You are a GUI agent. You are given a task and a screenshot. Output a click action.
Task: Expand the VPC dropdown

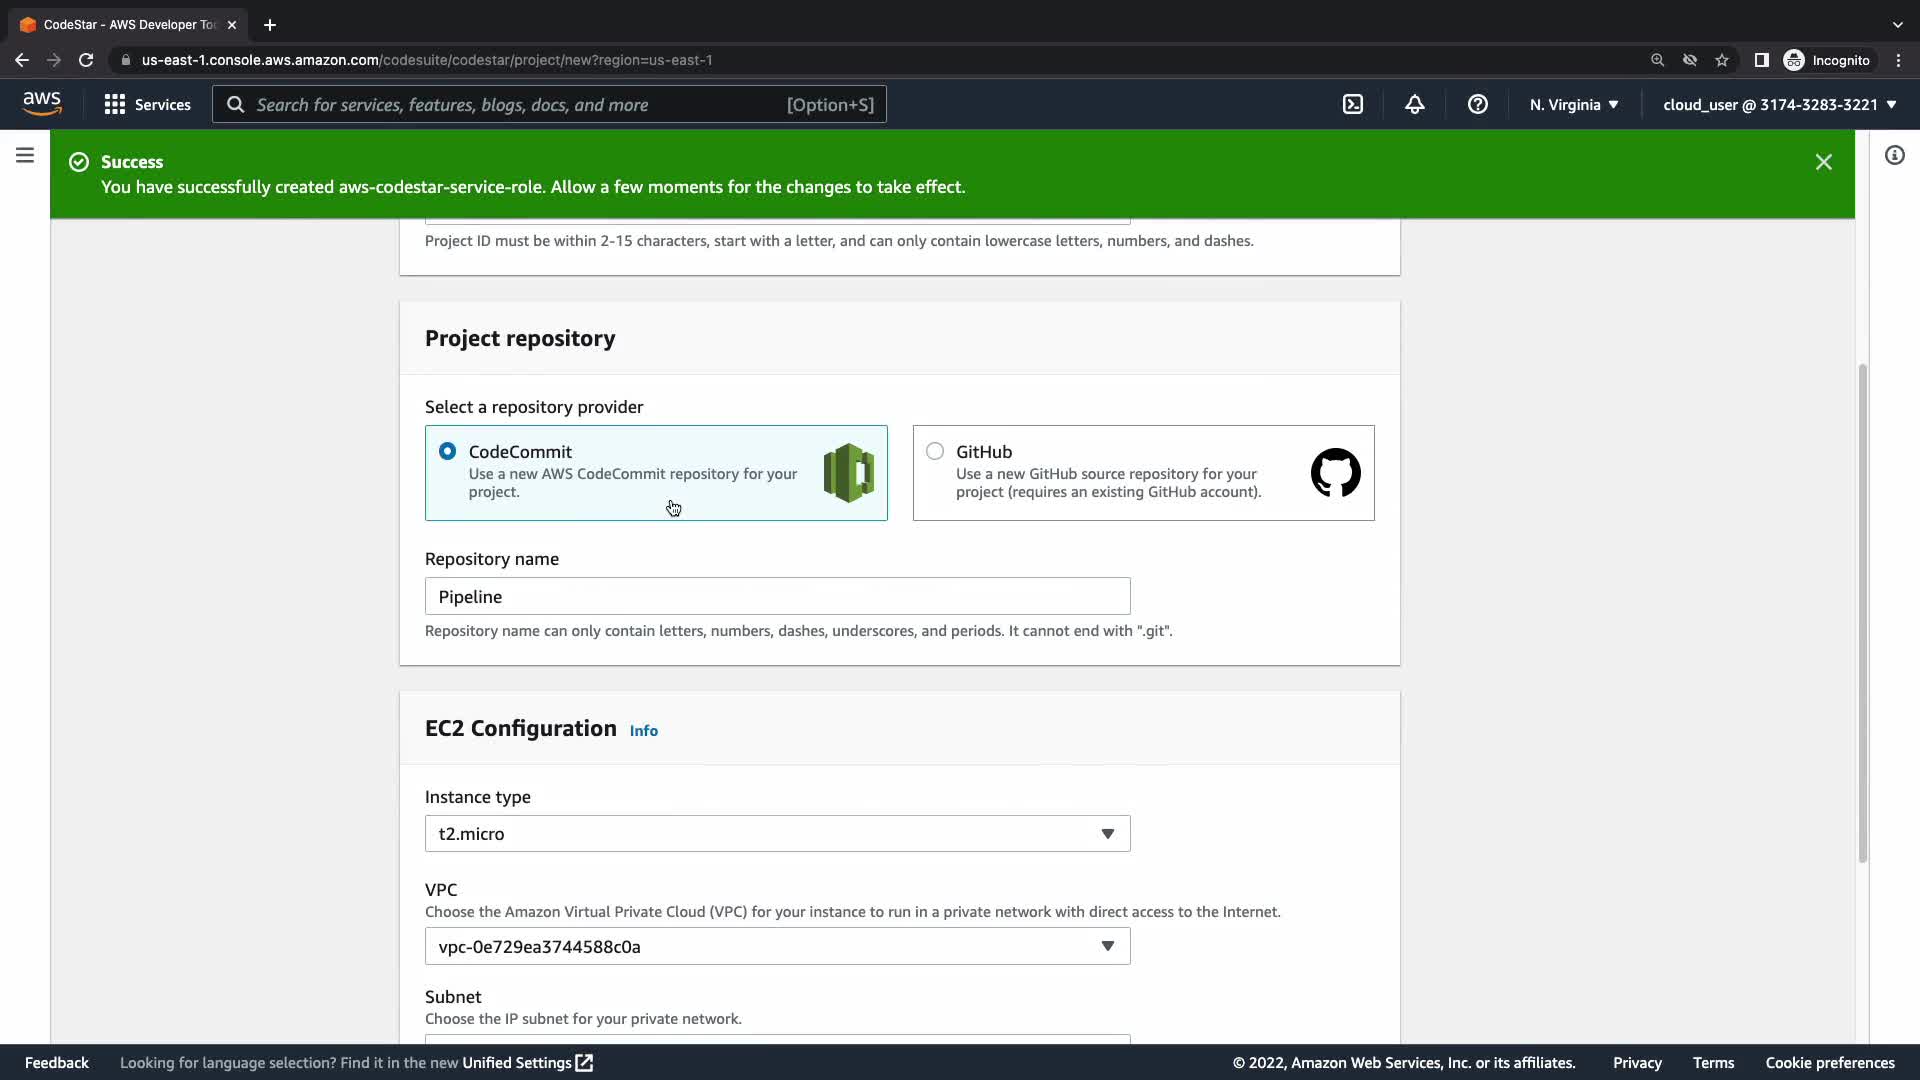pos(777,946)
